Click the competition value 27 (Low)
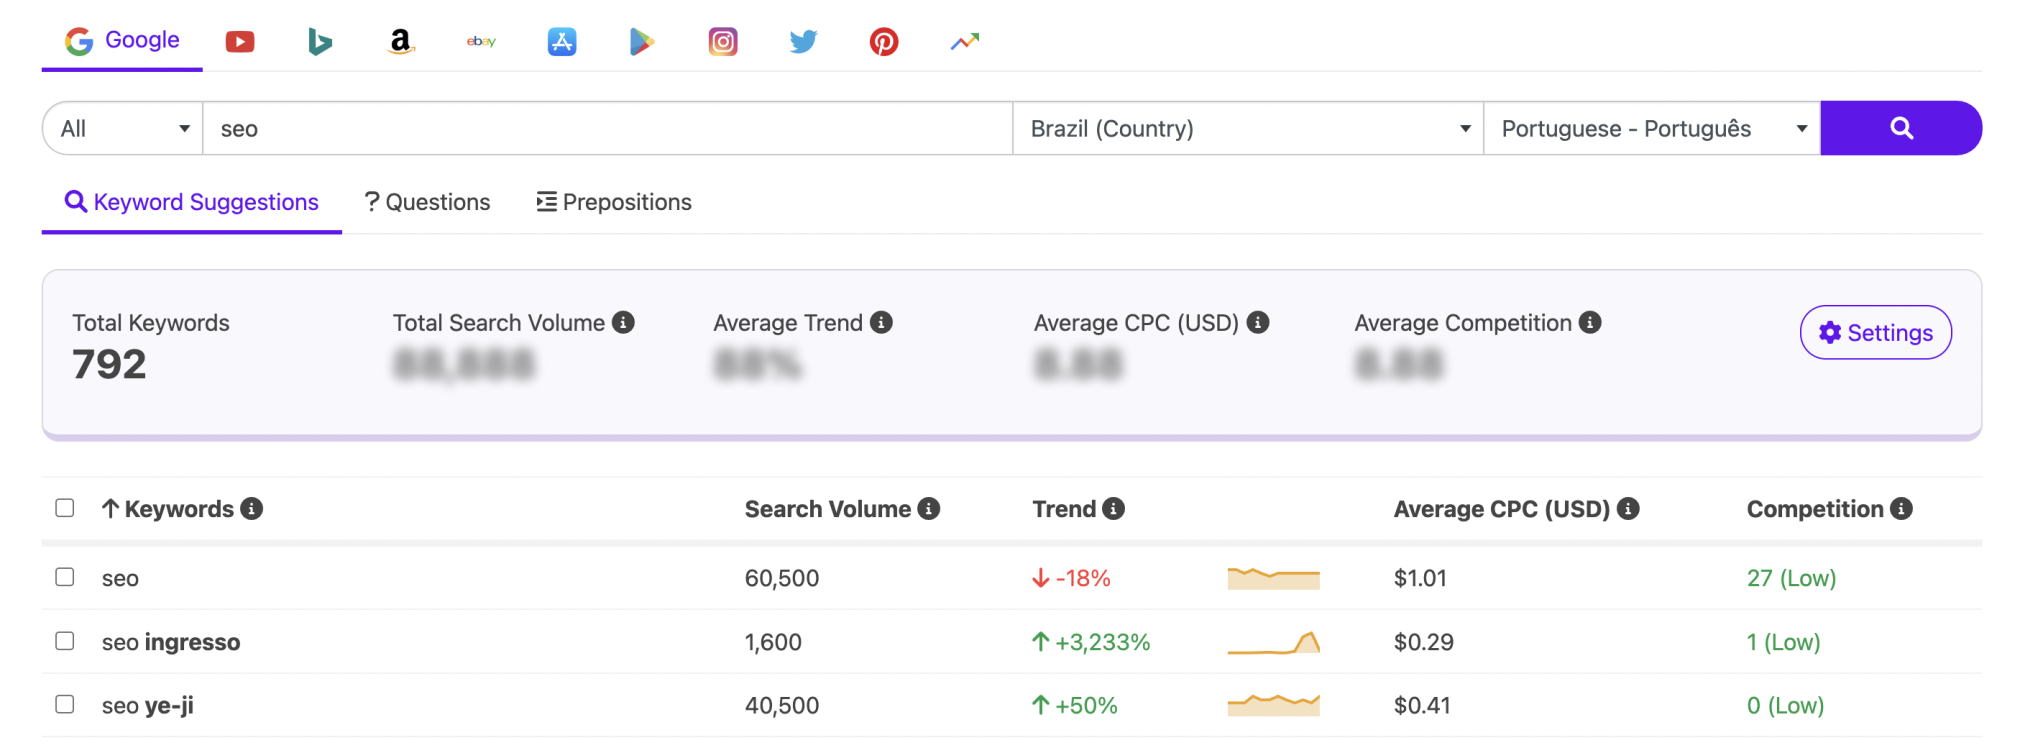Image resolution: width=2020 pixels, height=748 pixels. [x=1792, y=578]
